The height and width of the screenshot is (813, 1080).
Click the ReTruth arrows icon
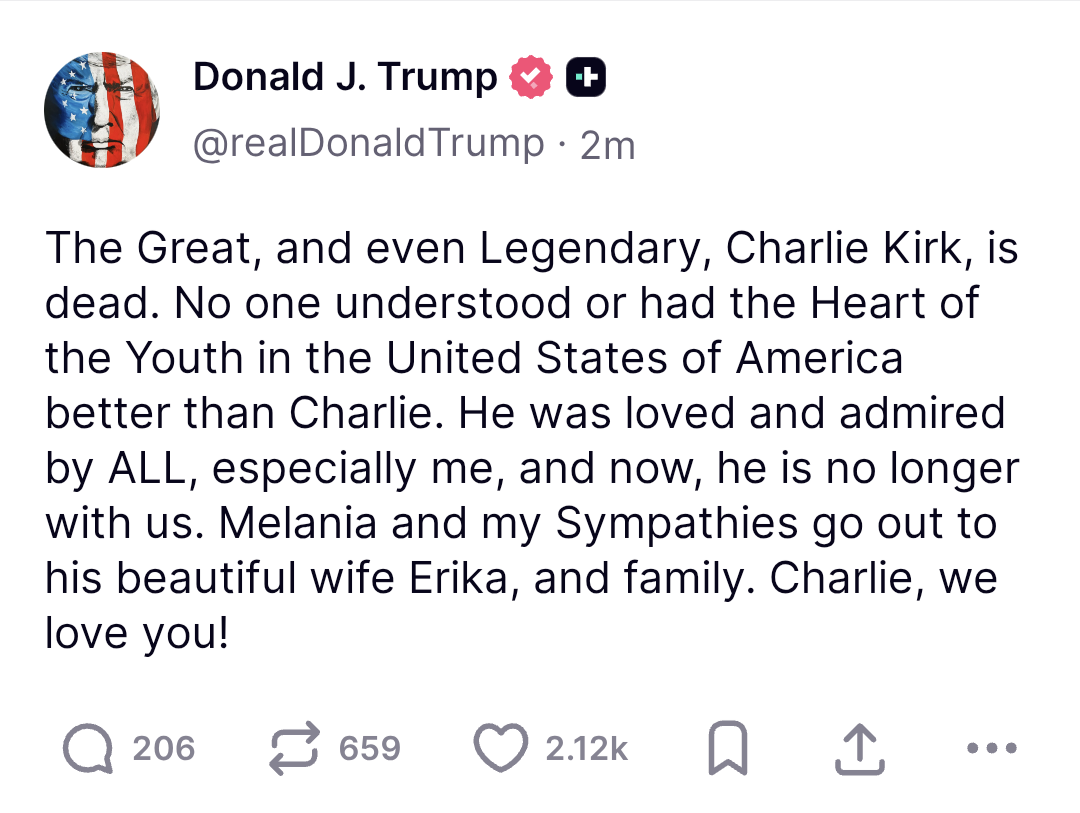pos(294,749)
